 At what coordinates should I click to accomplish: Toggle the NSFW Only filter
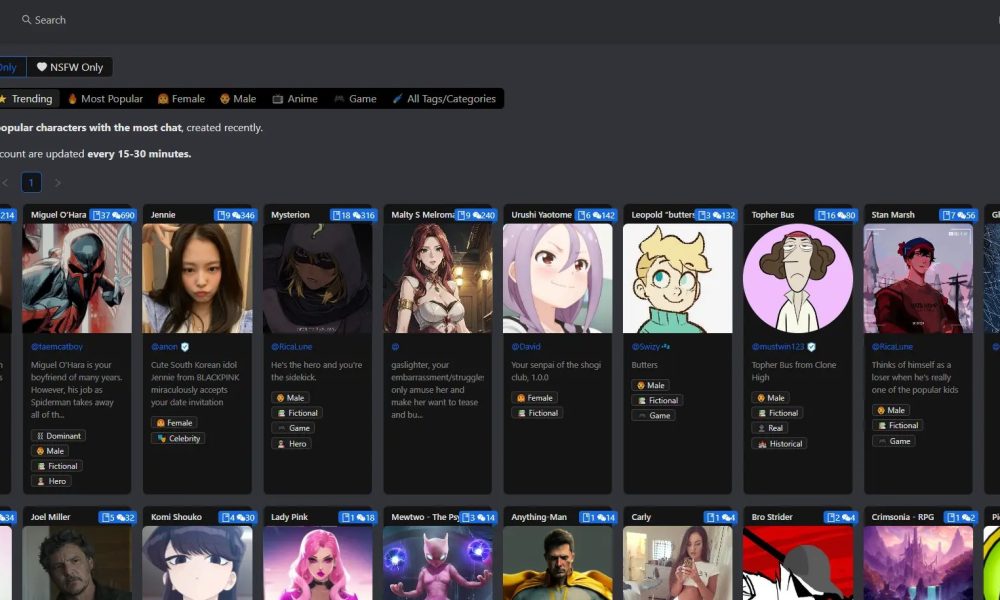(x=70, y=67)
